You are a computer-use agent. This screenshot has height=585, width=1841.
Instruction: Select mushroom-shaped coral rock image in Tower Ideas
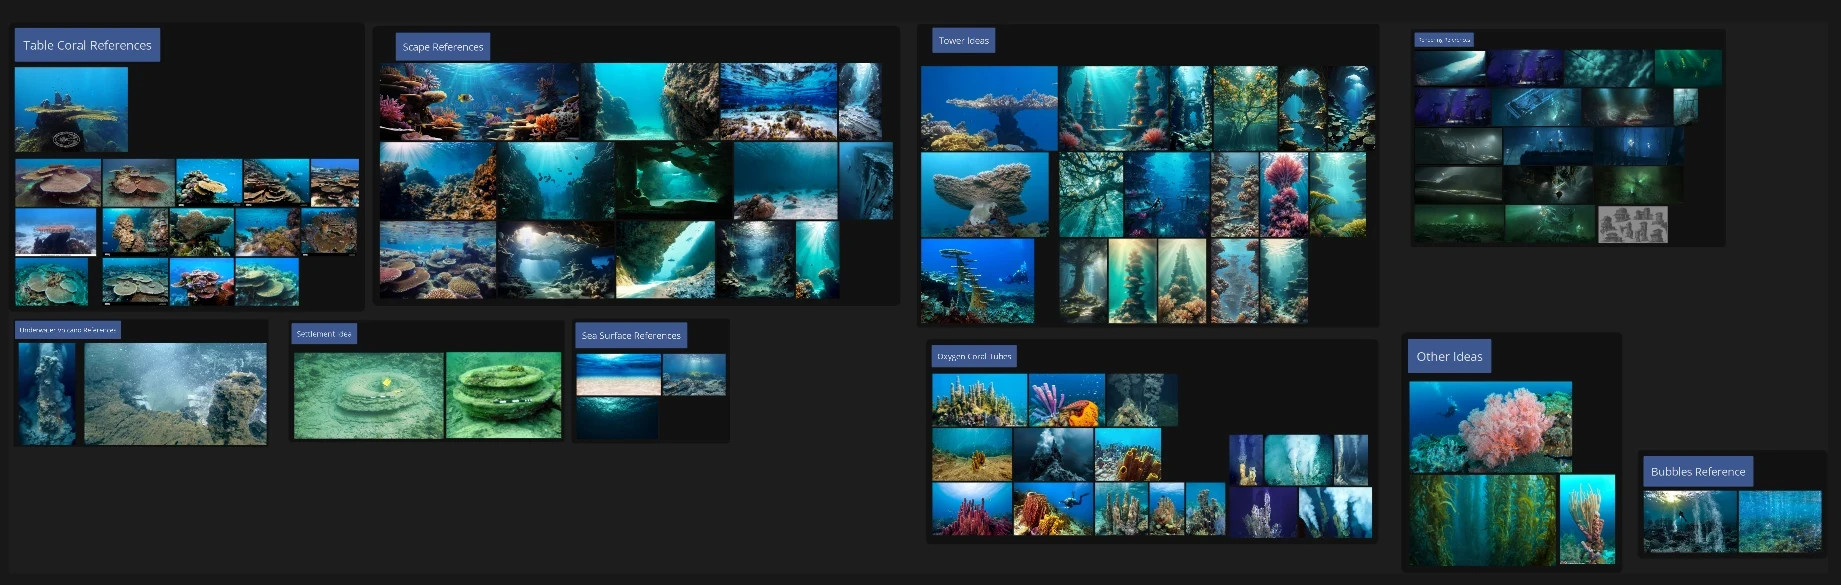click(x=985, y=195)
